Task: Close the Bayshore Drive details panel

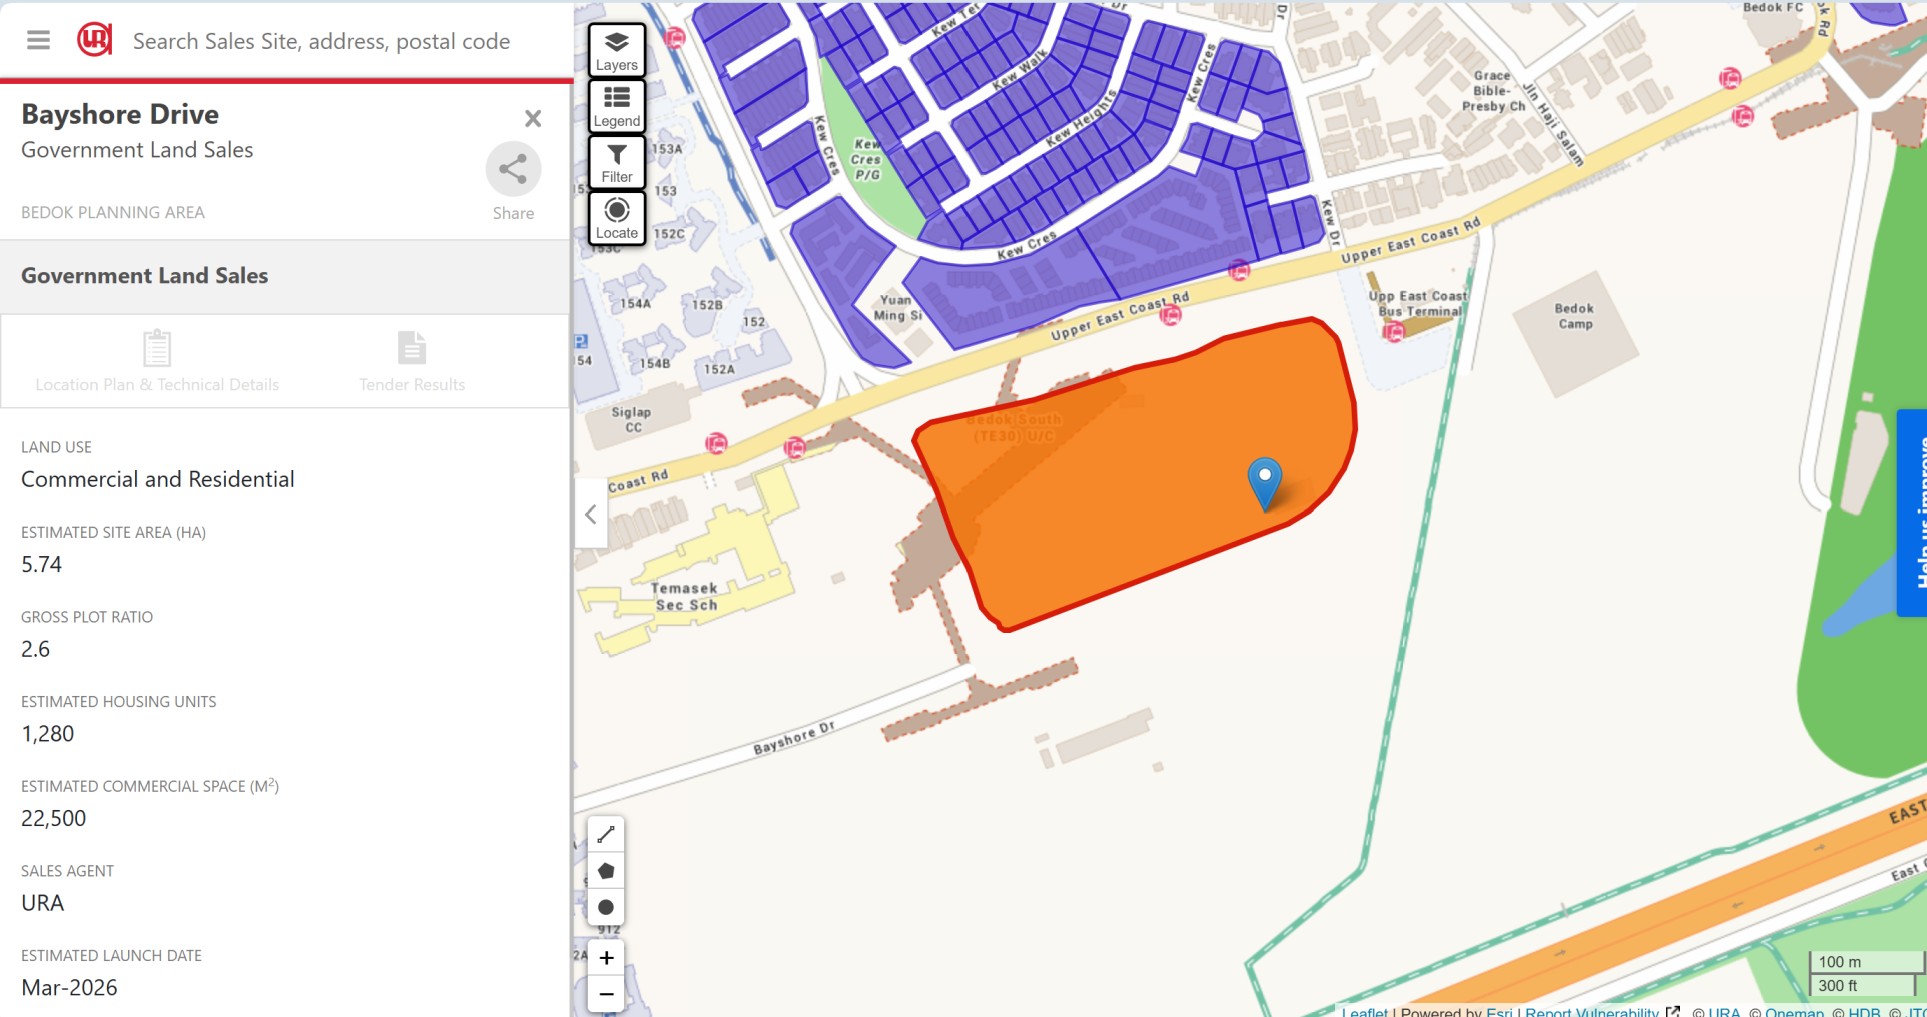Action: pyautogui.click(x=533, y=118)
